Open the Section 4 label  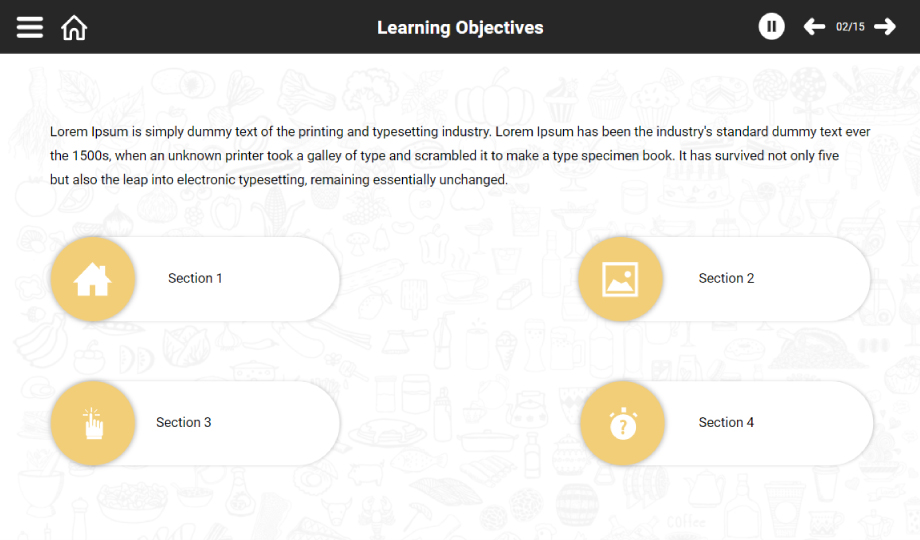(x=726, y=422)
